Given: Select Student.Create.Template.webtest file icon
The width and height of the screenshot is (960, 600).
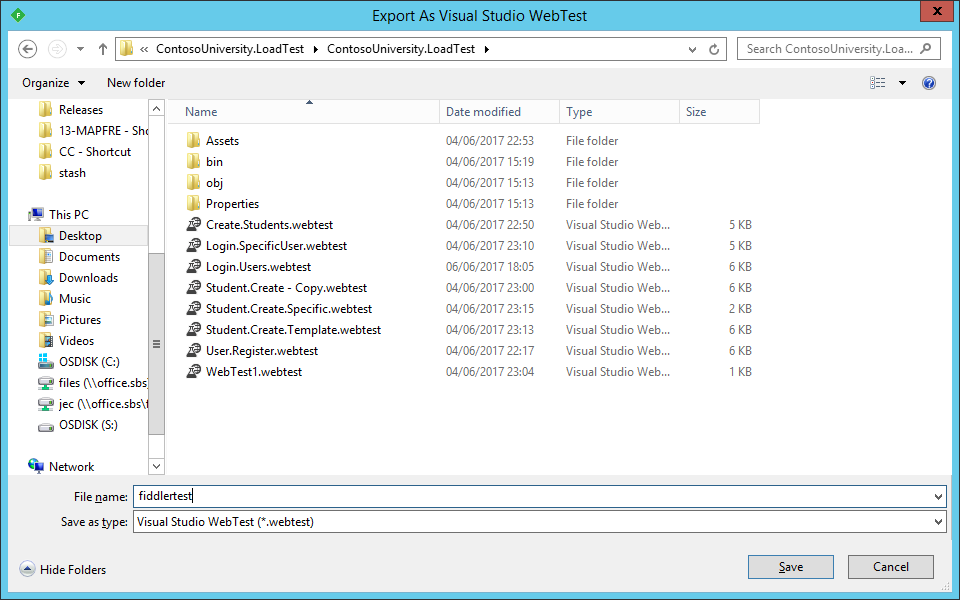Looking at the screenshot, I should coord(193,330).
